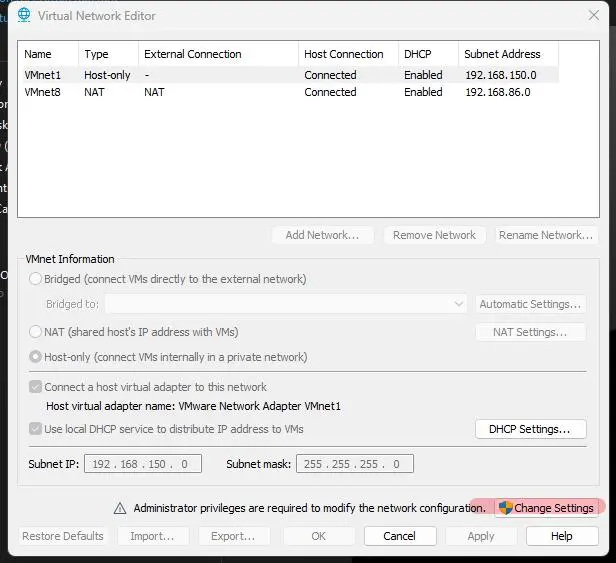The image size is (616, 563).
Task: Click the warning triangle icon
Action: pos(120,508)
